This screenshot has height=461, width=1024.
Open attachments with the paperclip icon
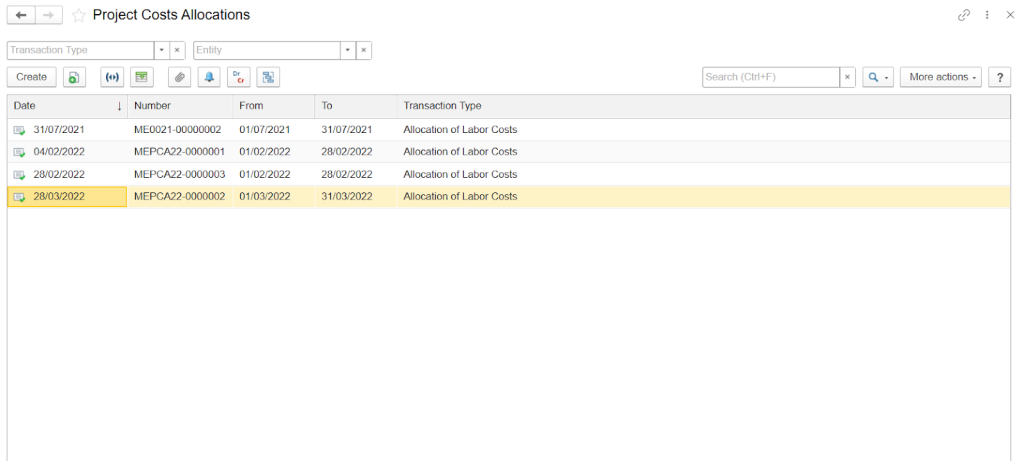[x=180, y=77]
